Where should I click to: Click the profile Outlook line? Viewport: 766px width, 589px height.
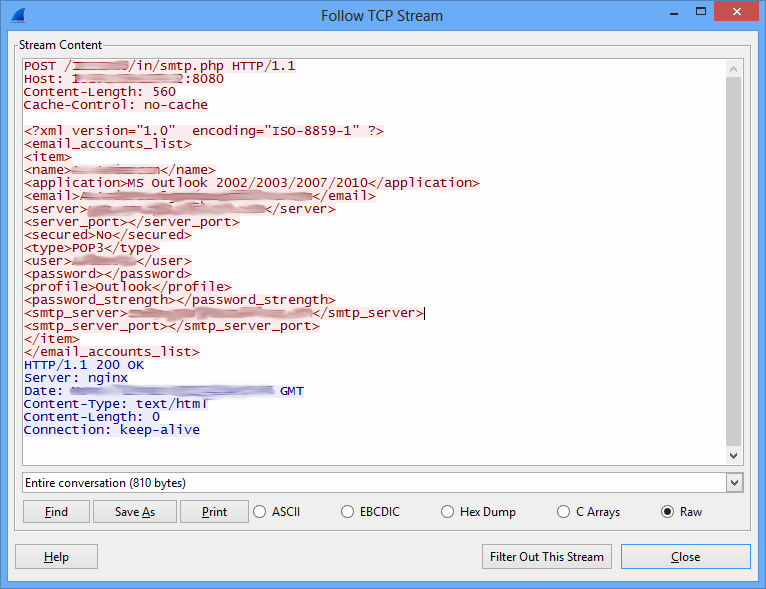pos(128,287)
